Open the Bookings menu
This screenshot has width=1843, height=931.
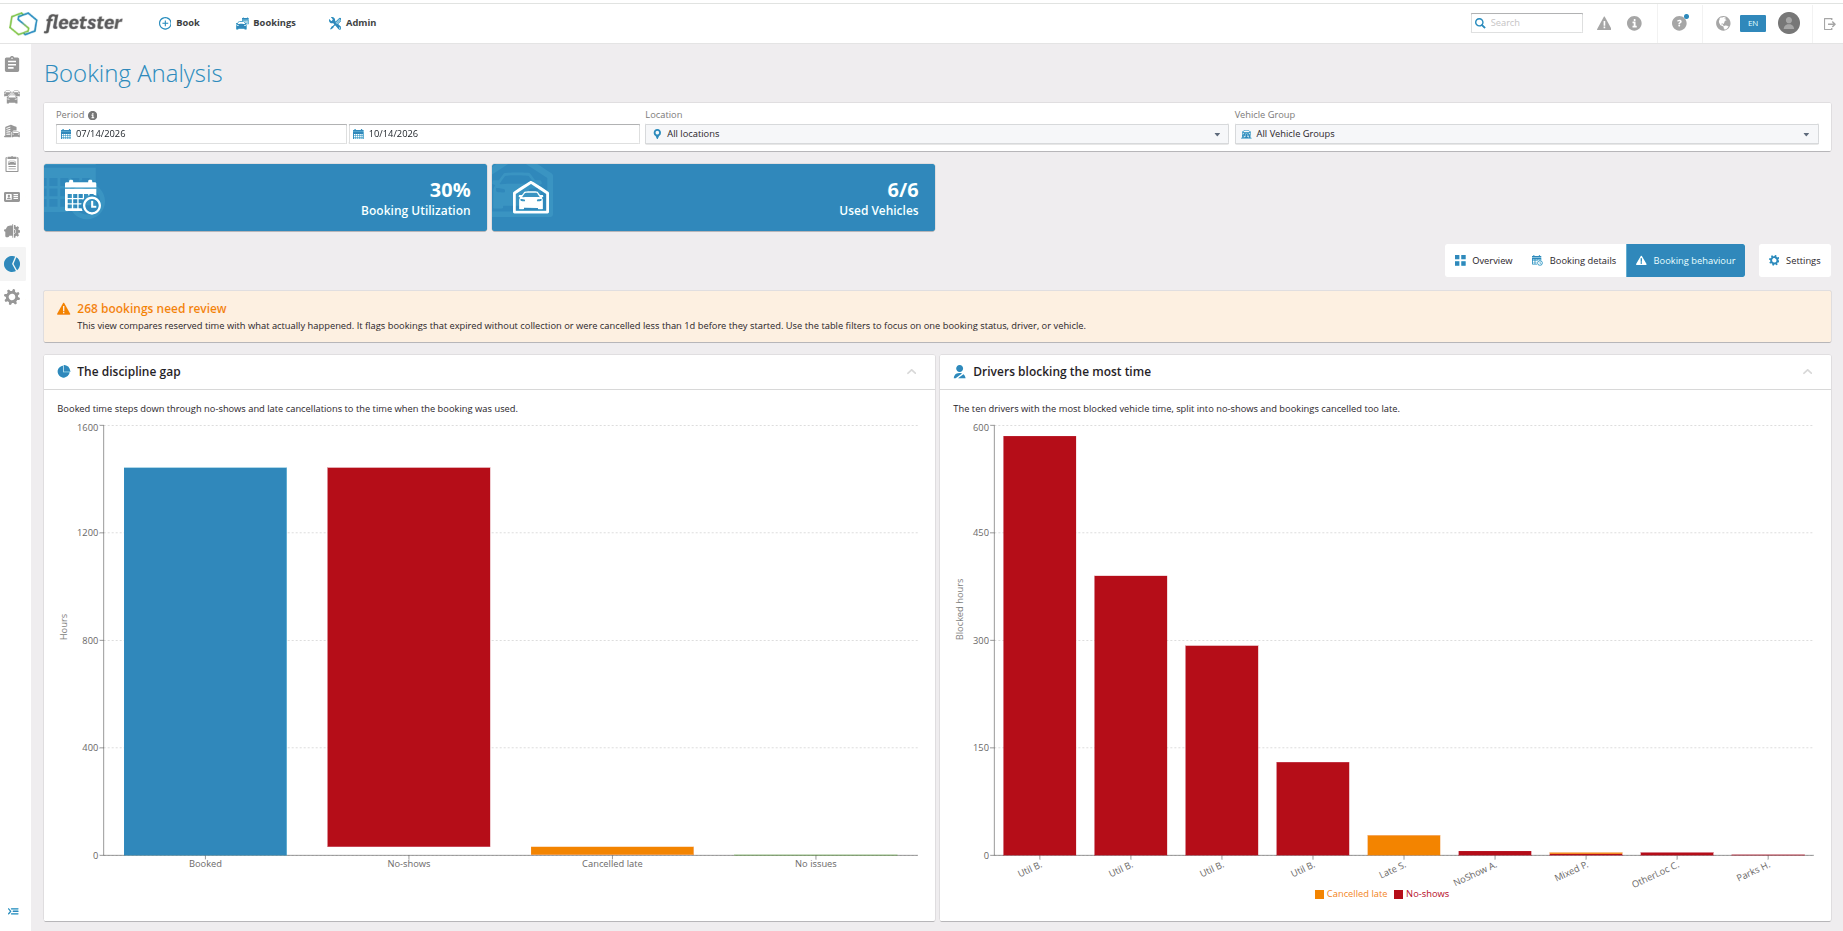tap(266, 23)
